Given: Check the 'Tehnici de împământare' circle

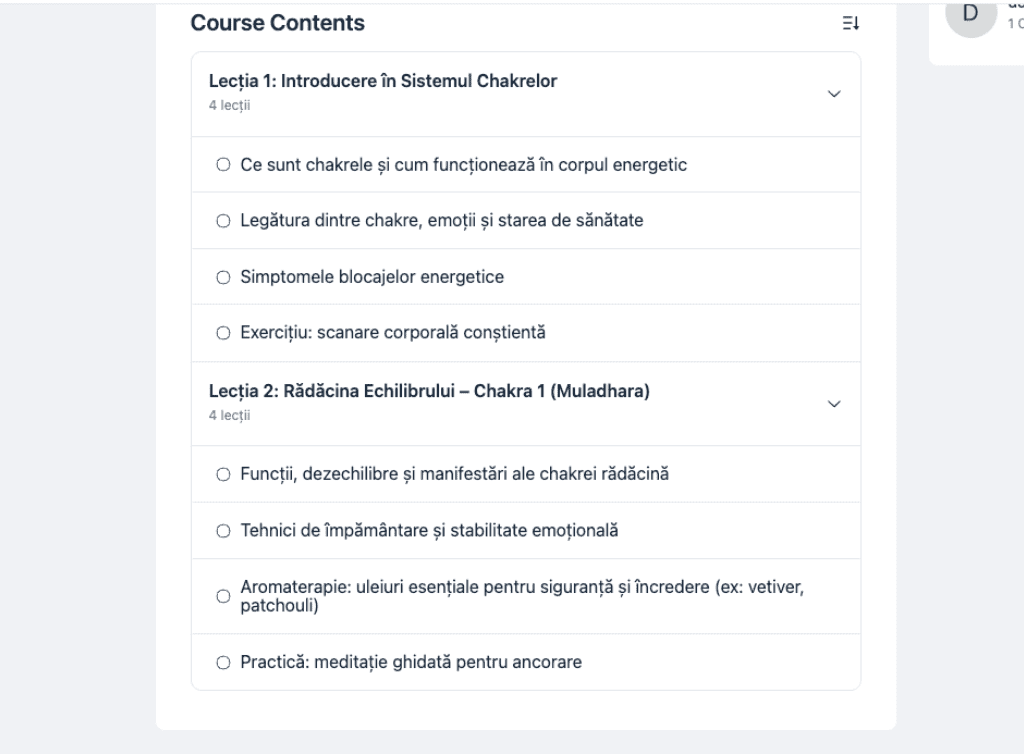Looking at the screenshot, I should tap(223, 531).
